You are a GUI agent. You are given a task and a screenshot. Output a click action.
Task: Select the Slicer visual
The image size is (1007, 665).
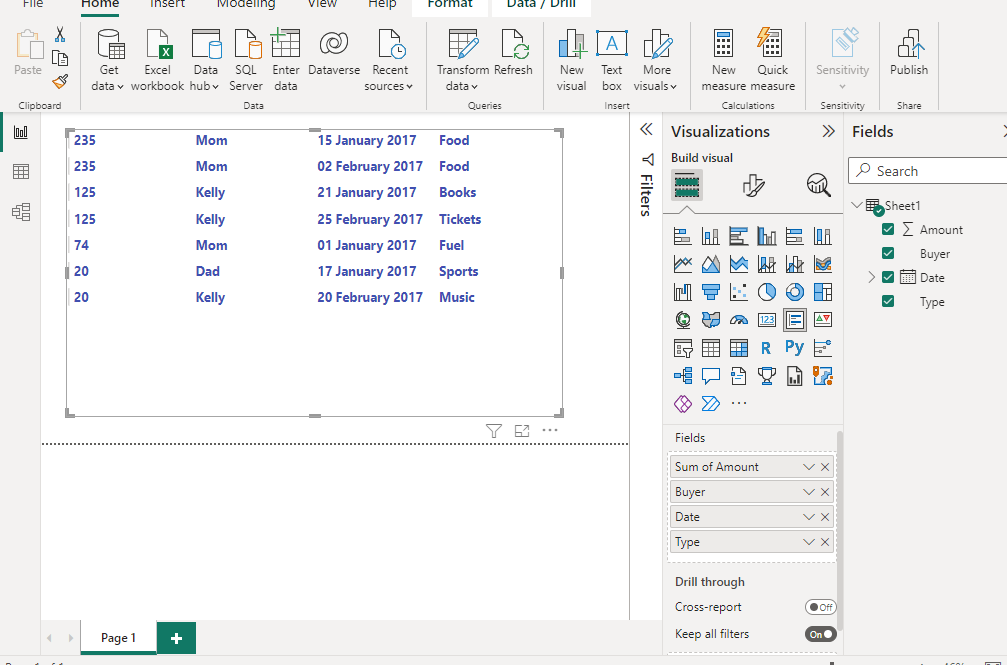pos(683,348)
